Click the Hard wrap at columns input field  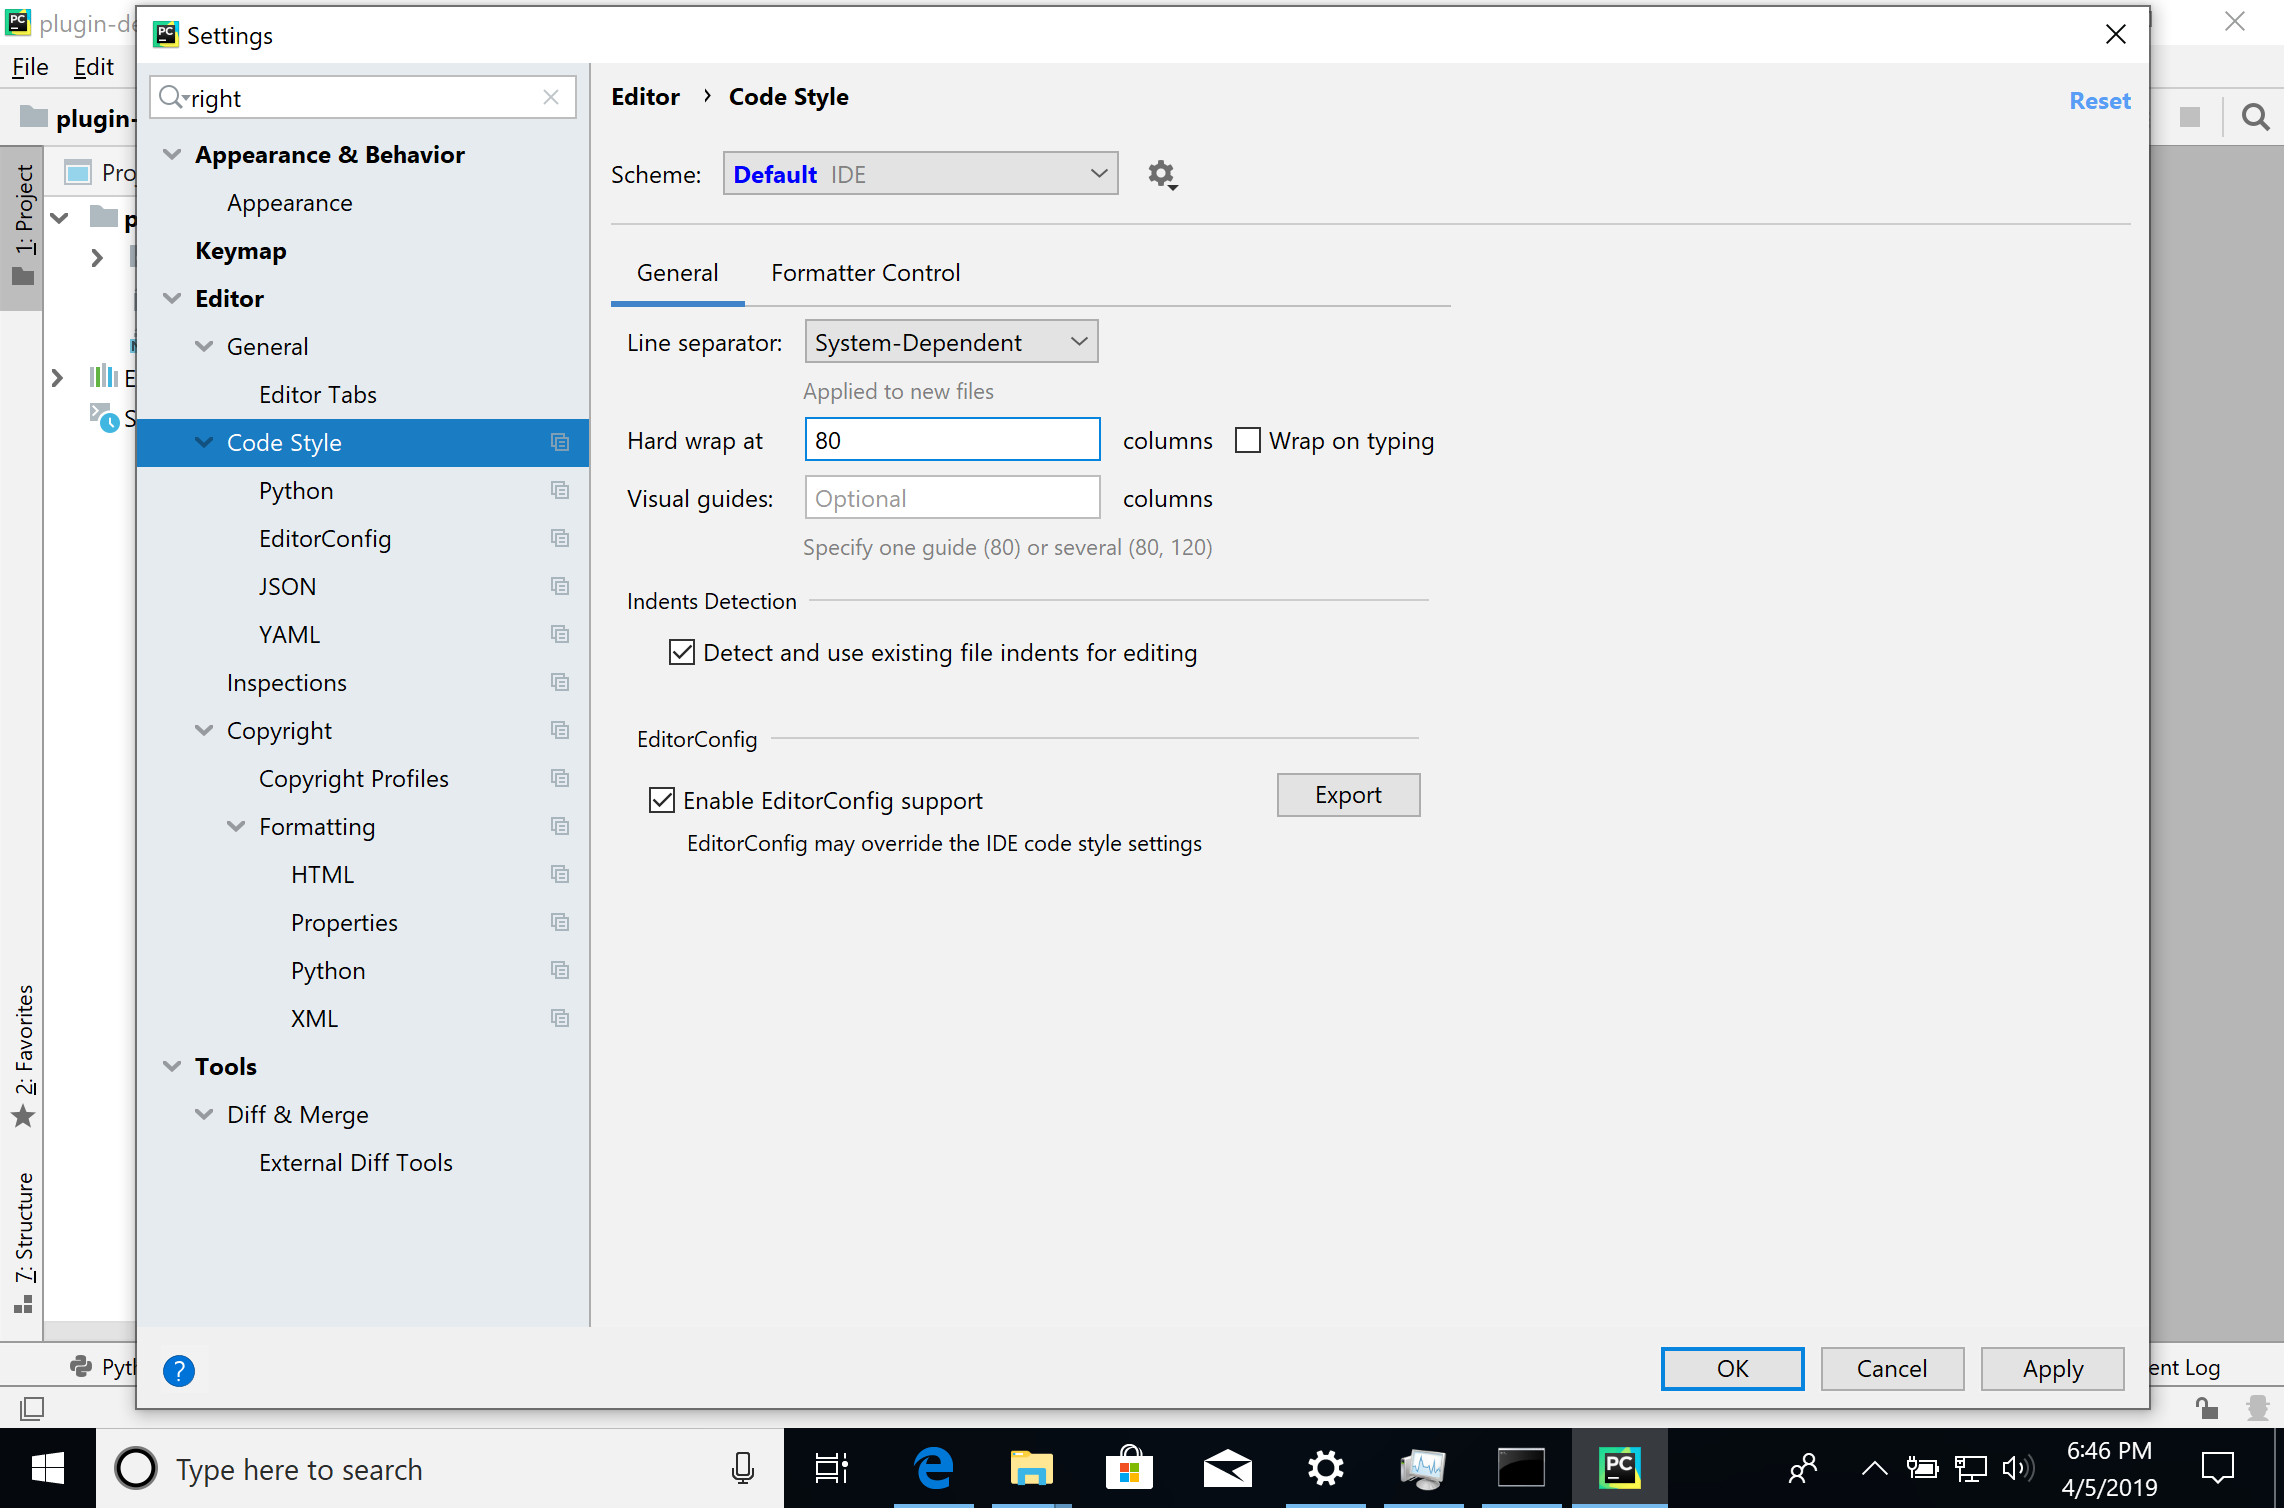(949, 439)
